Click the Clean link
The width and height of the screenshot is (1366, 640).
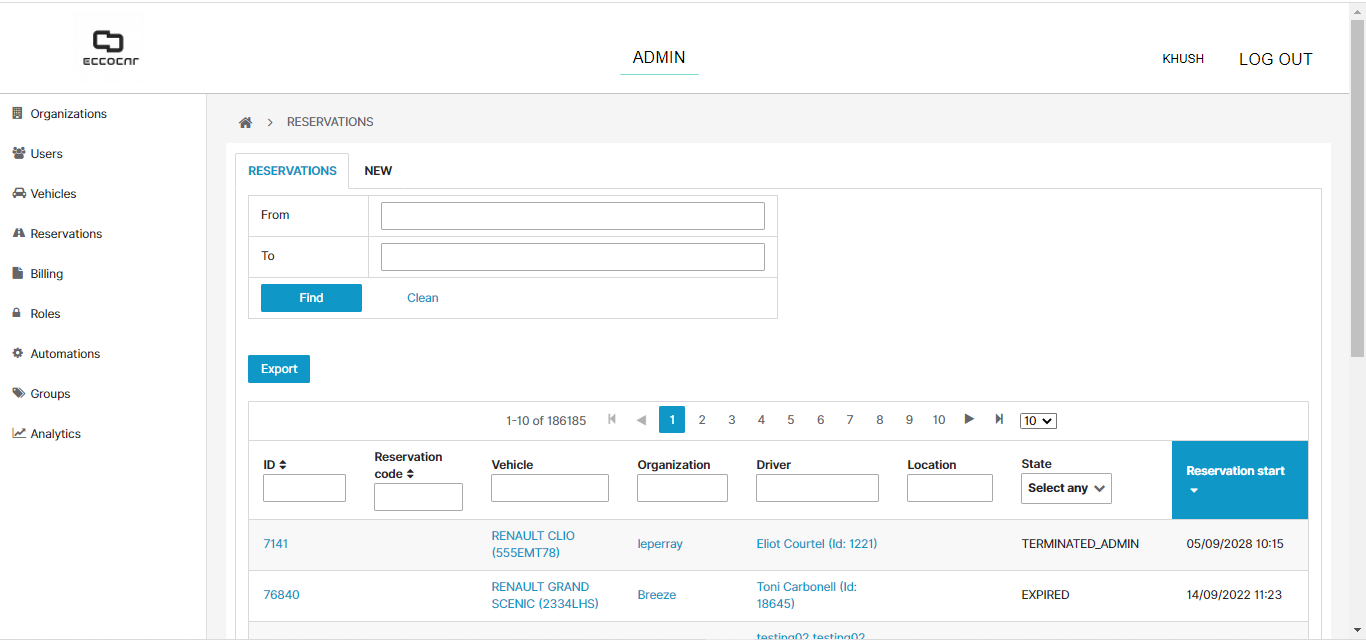point(422,298)
